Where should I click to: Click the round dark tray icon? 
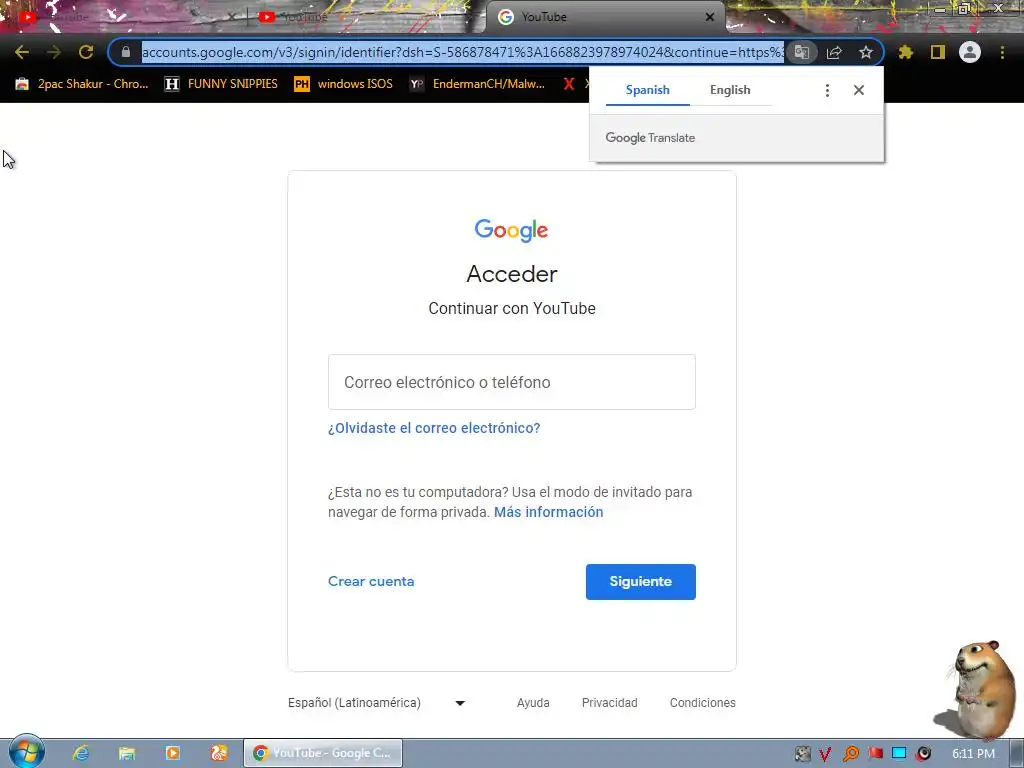pos(923,754)
